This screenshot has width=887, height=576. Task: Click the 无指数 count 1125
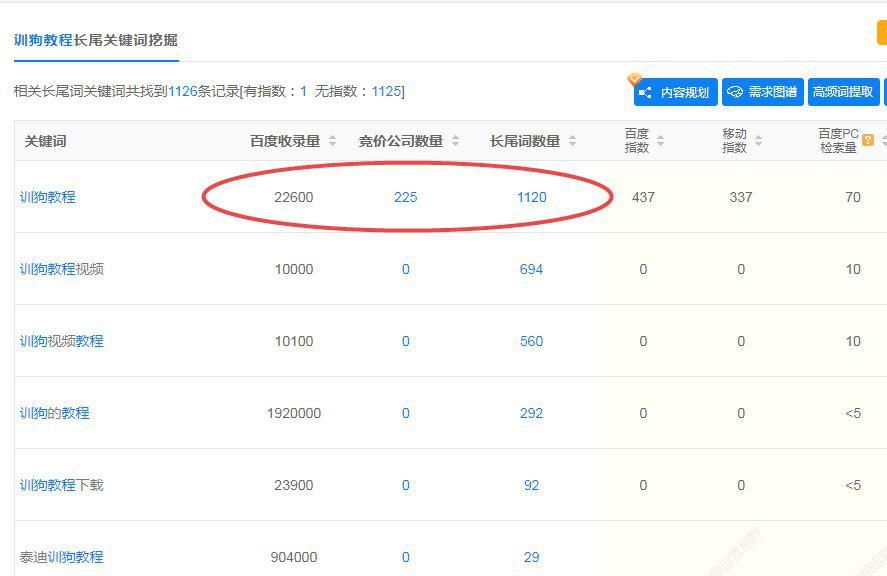point(386,91)
